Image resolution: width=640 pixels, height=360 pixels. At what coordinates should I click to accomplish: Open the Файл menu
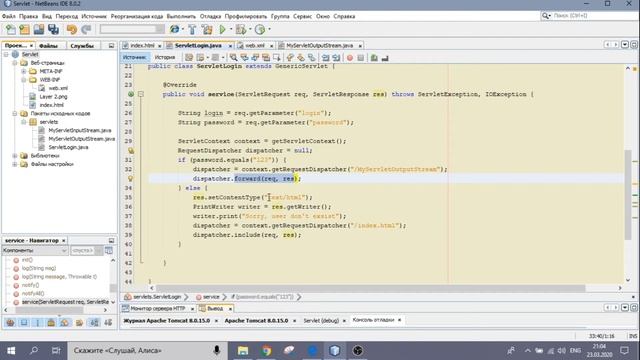click(9, 16)
